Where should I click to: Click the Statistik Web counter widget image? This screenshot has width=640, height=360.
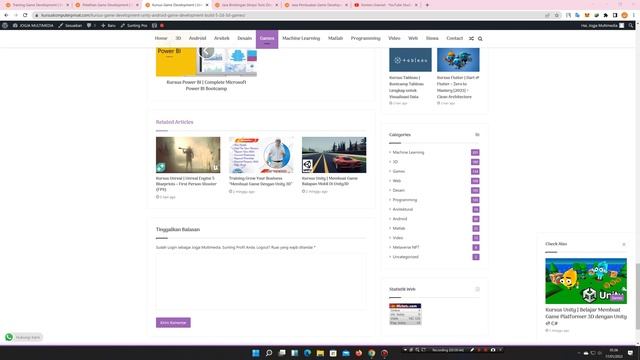coord(405,314)
